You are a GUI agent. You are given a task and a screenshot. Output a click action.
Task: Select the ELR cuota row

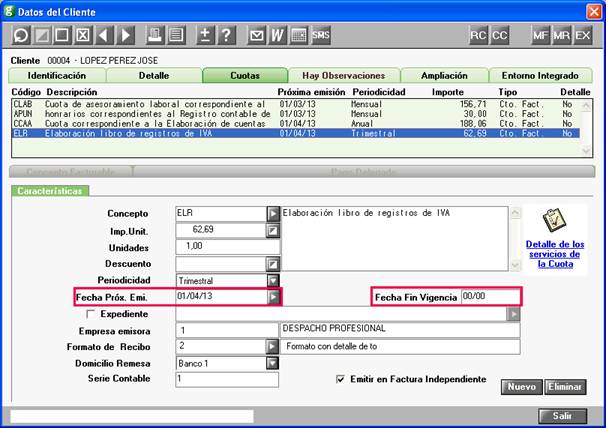coord(296,133)
